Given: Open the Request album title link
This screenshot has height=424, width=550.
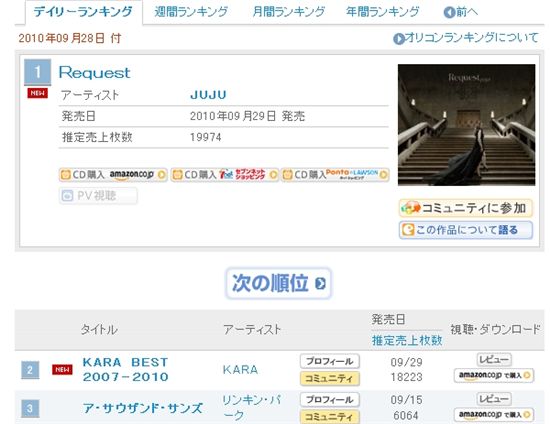Looking at the screenshot, I should pyautogui.click(x=94, y=73).
